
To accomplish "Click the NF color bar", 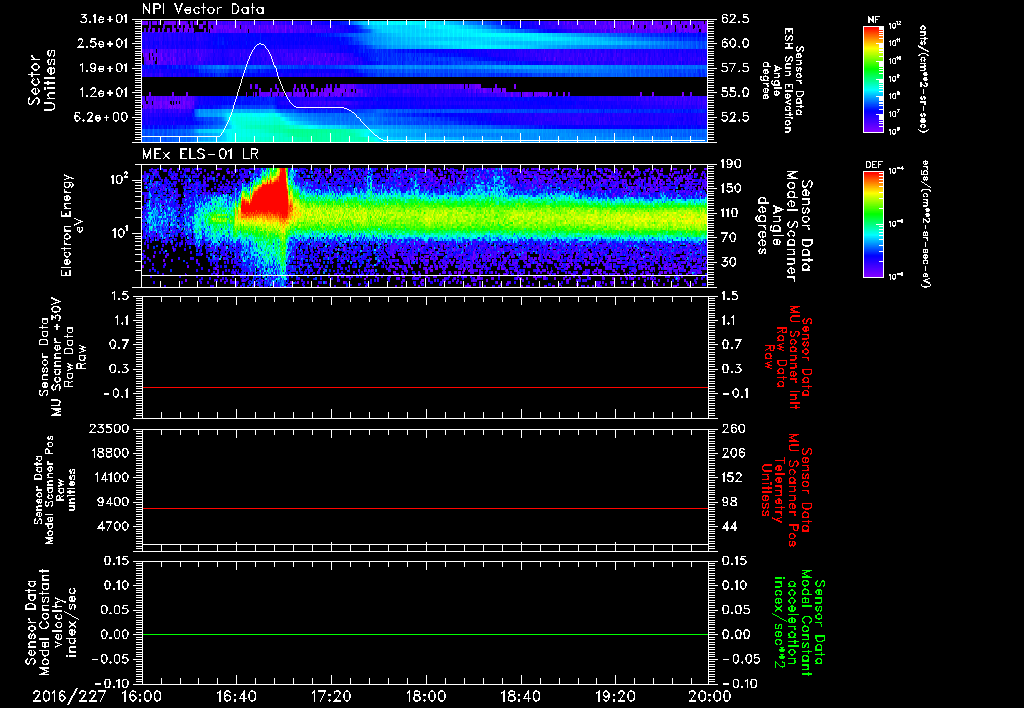I will (x=874, y=79).
